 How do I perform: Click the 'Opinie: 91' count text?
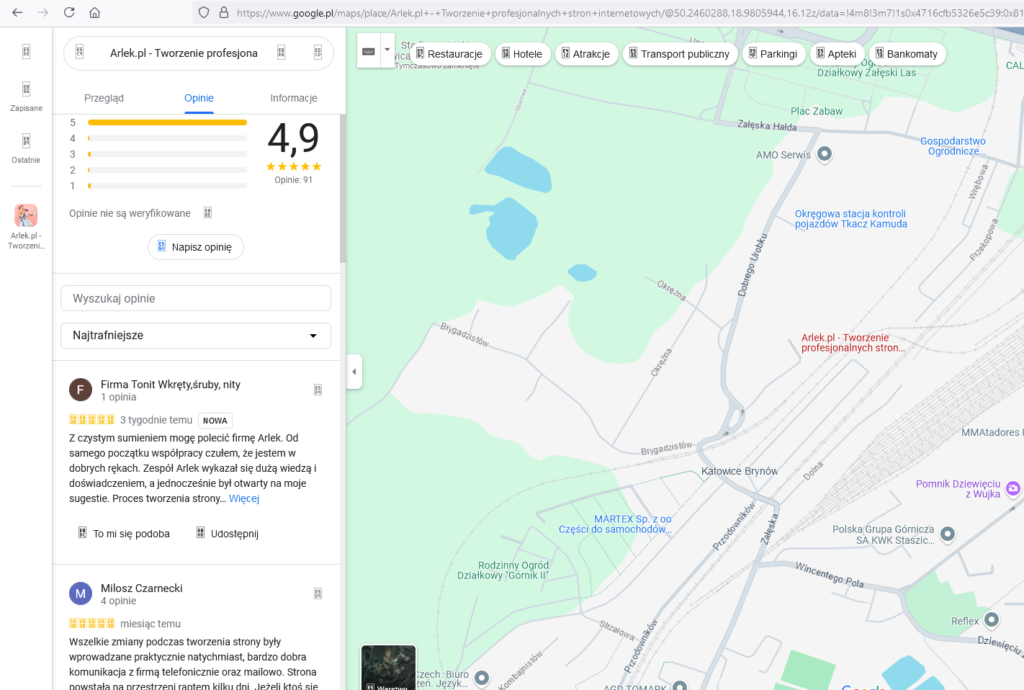293,180
